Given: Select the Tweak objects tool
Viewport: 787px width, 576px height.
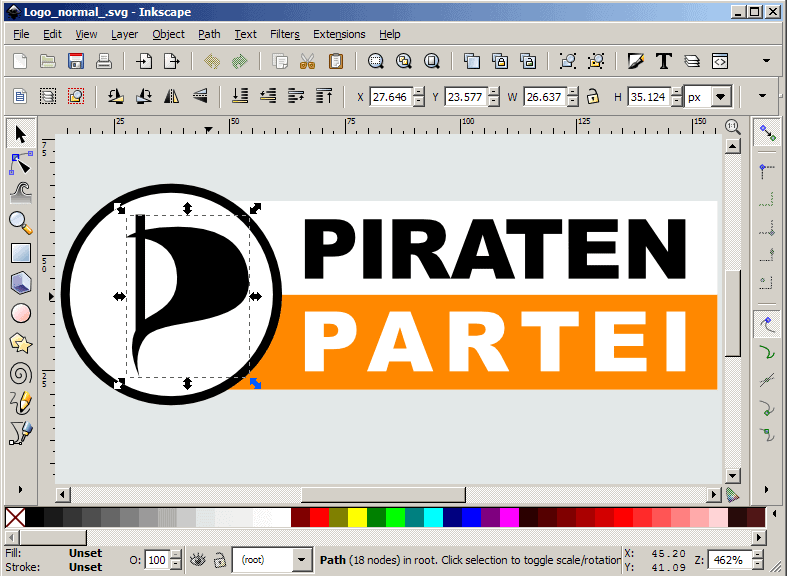Looking at the screenshot, I should click(21, 193).
